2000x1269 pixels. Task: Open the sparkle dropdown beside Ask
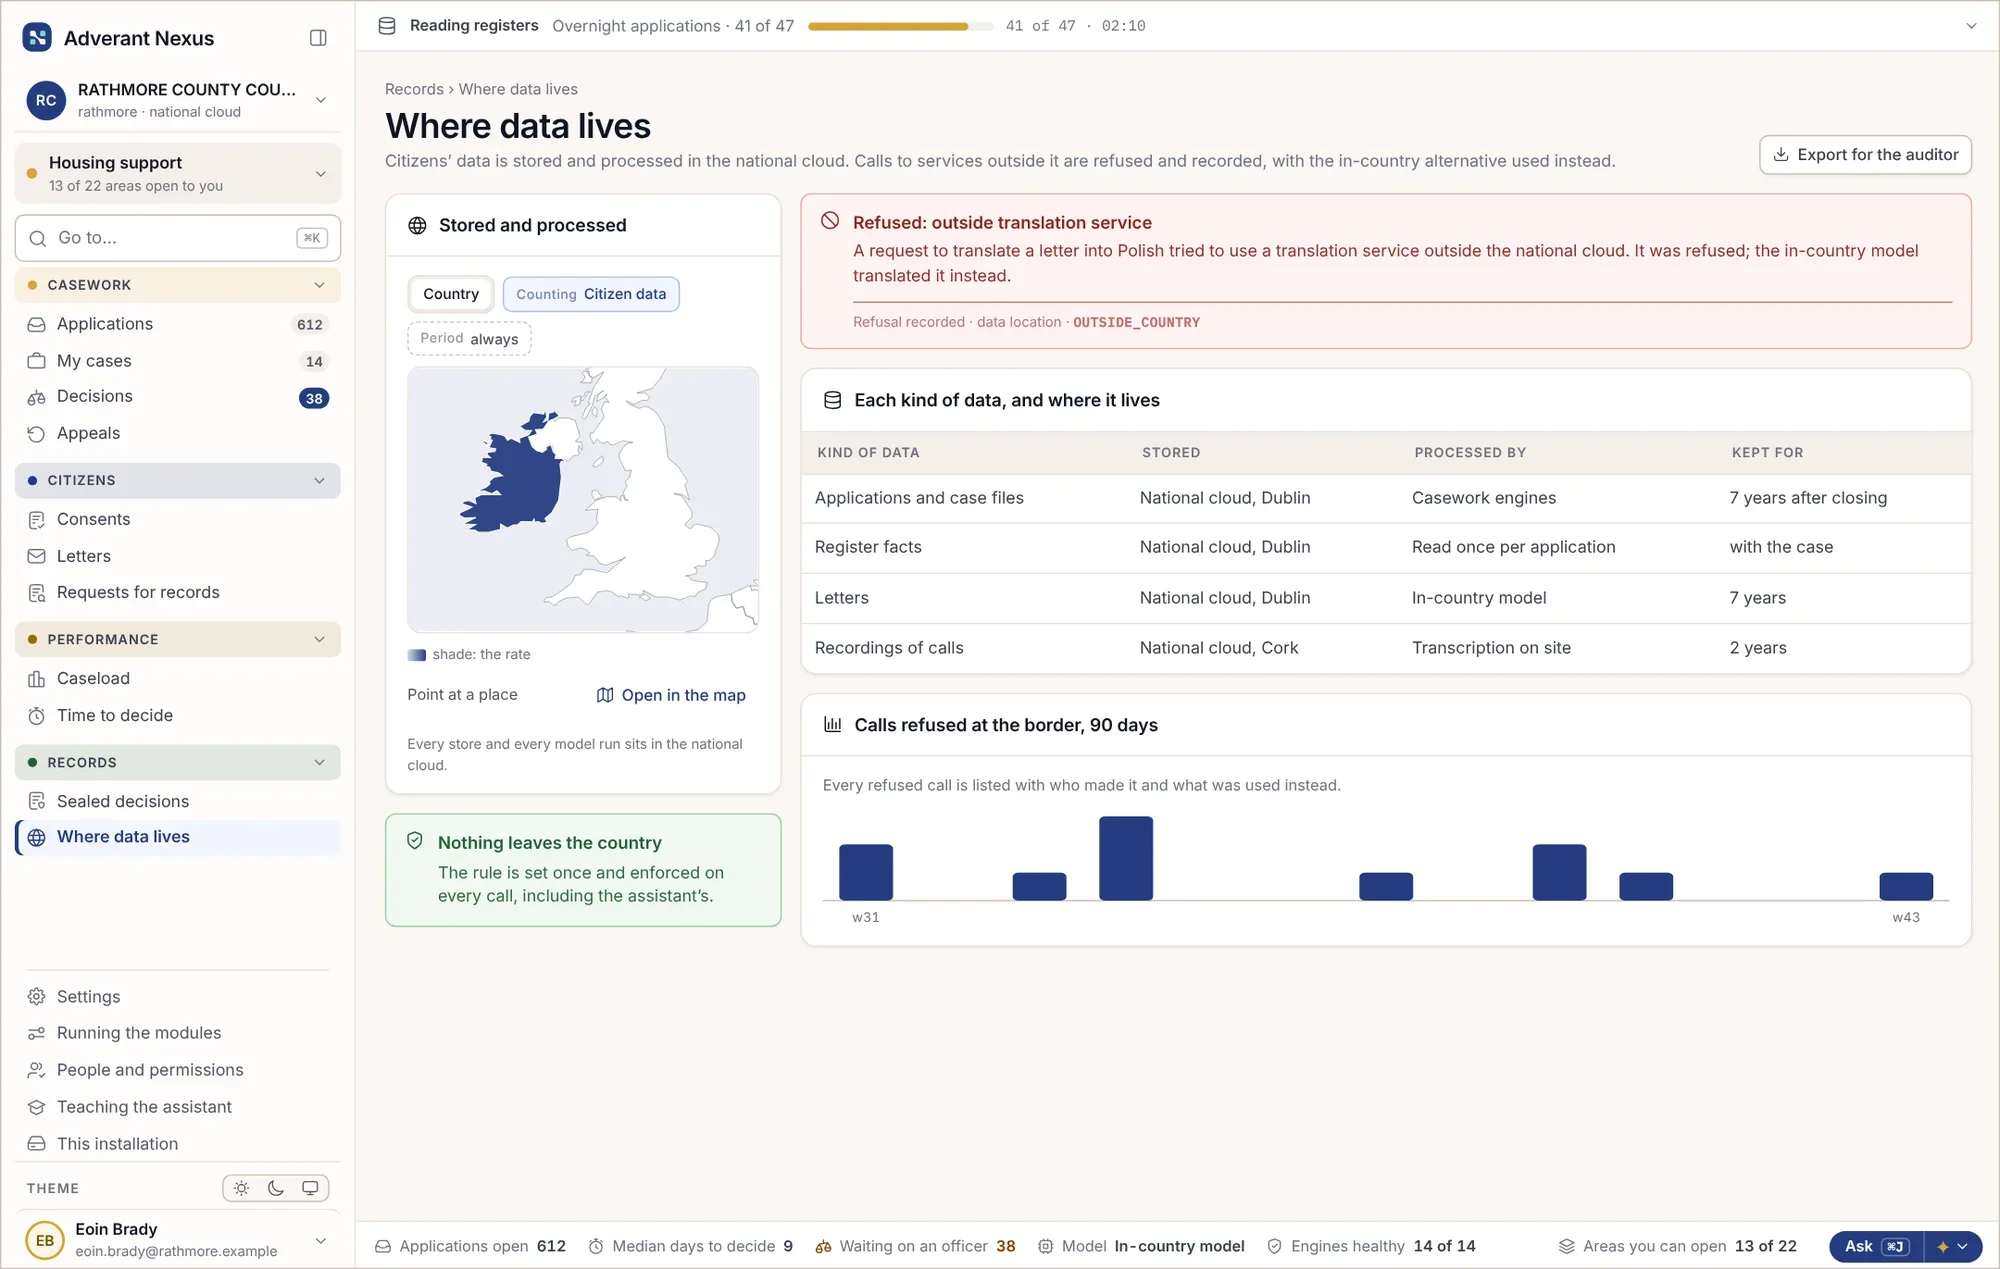pos(1953,1246)
